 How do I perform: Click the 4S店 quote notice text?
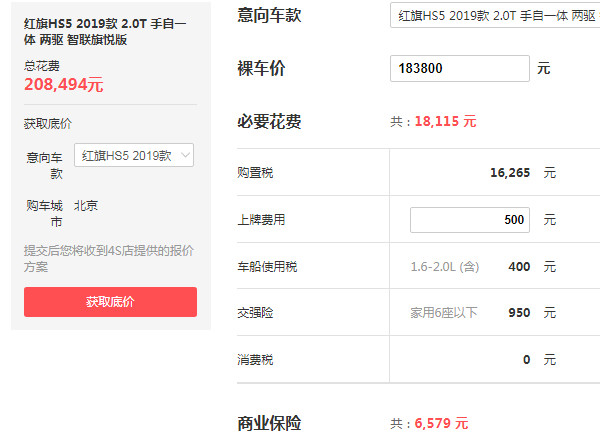(x=109, y=258)
